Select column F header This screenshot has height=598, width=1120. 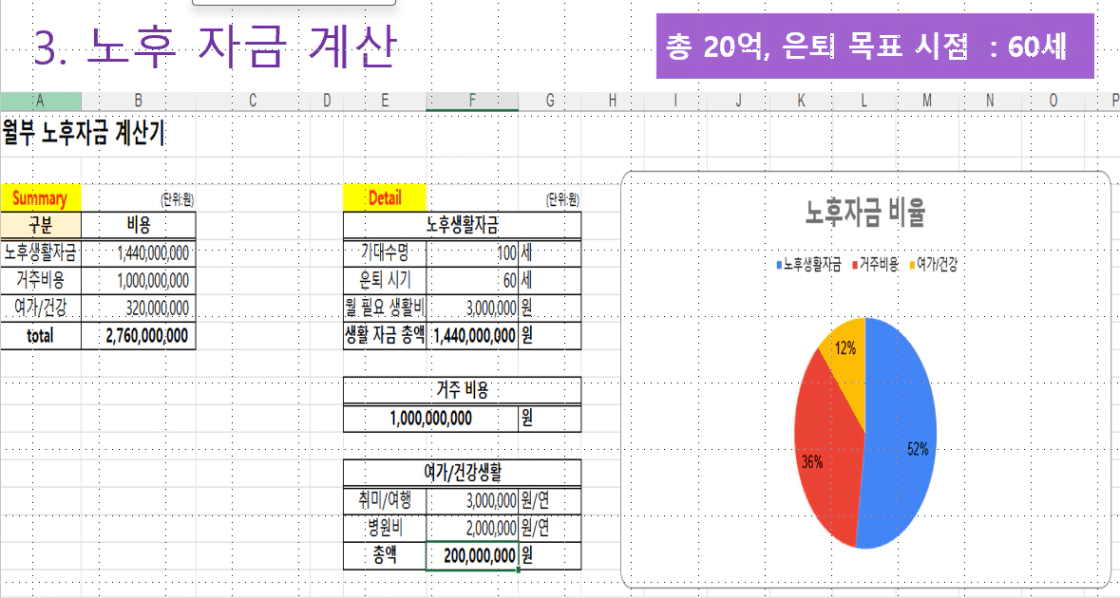[x=472, y=101]
